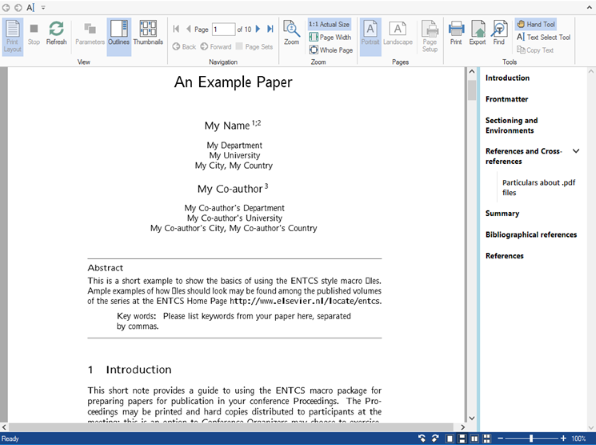The image size is (596, 445).
Task: Activate the Hand Tool
Action: pyautogui.click(x=536, y=24)
